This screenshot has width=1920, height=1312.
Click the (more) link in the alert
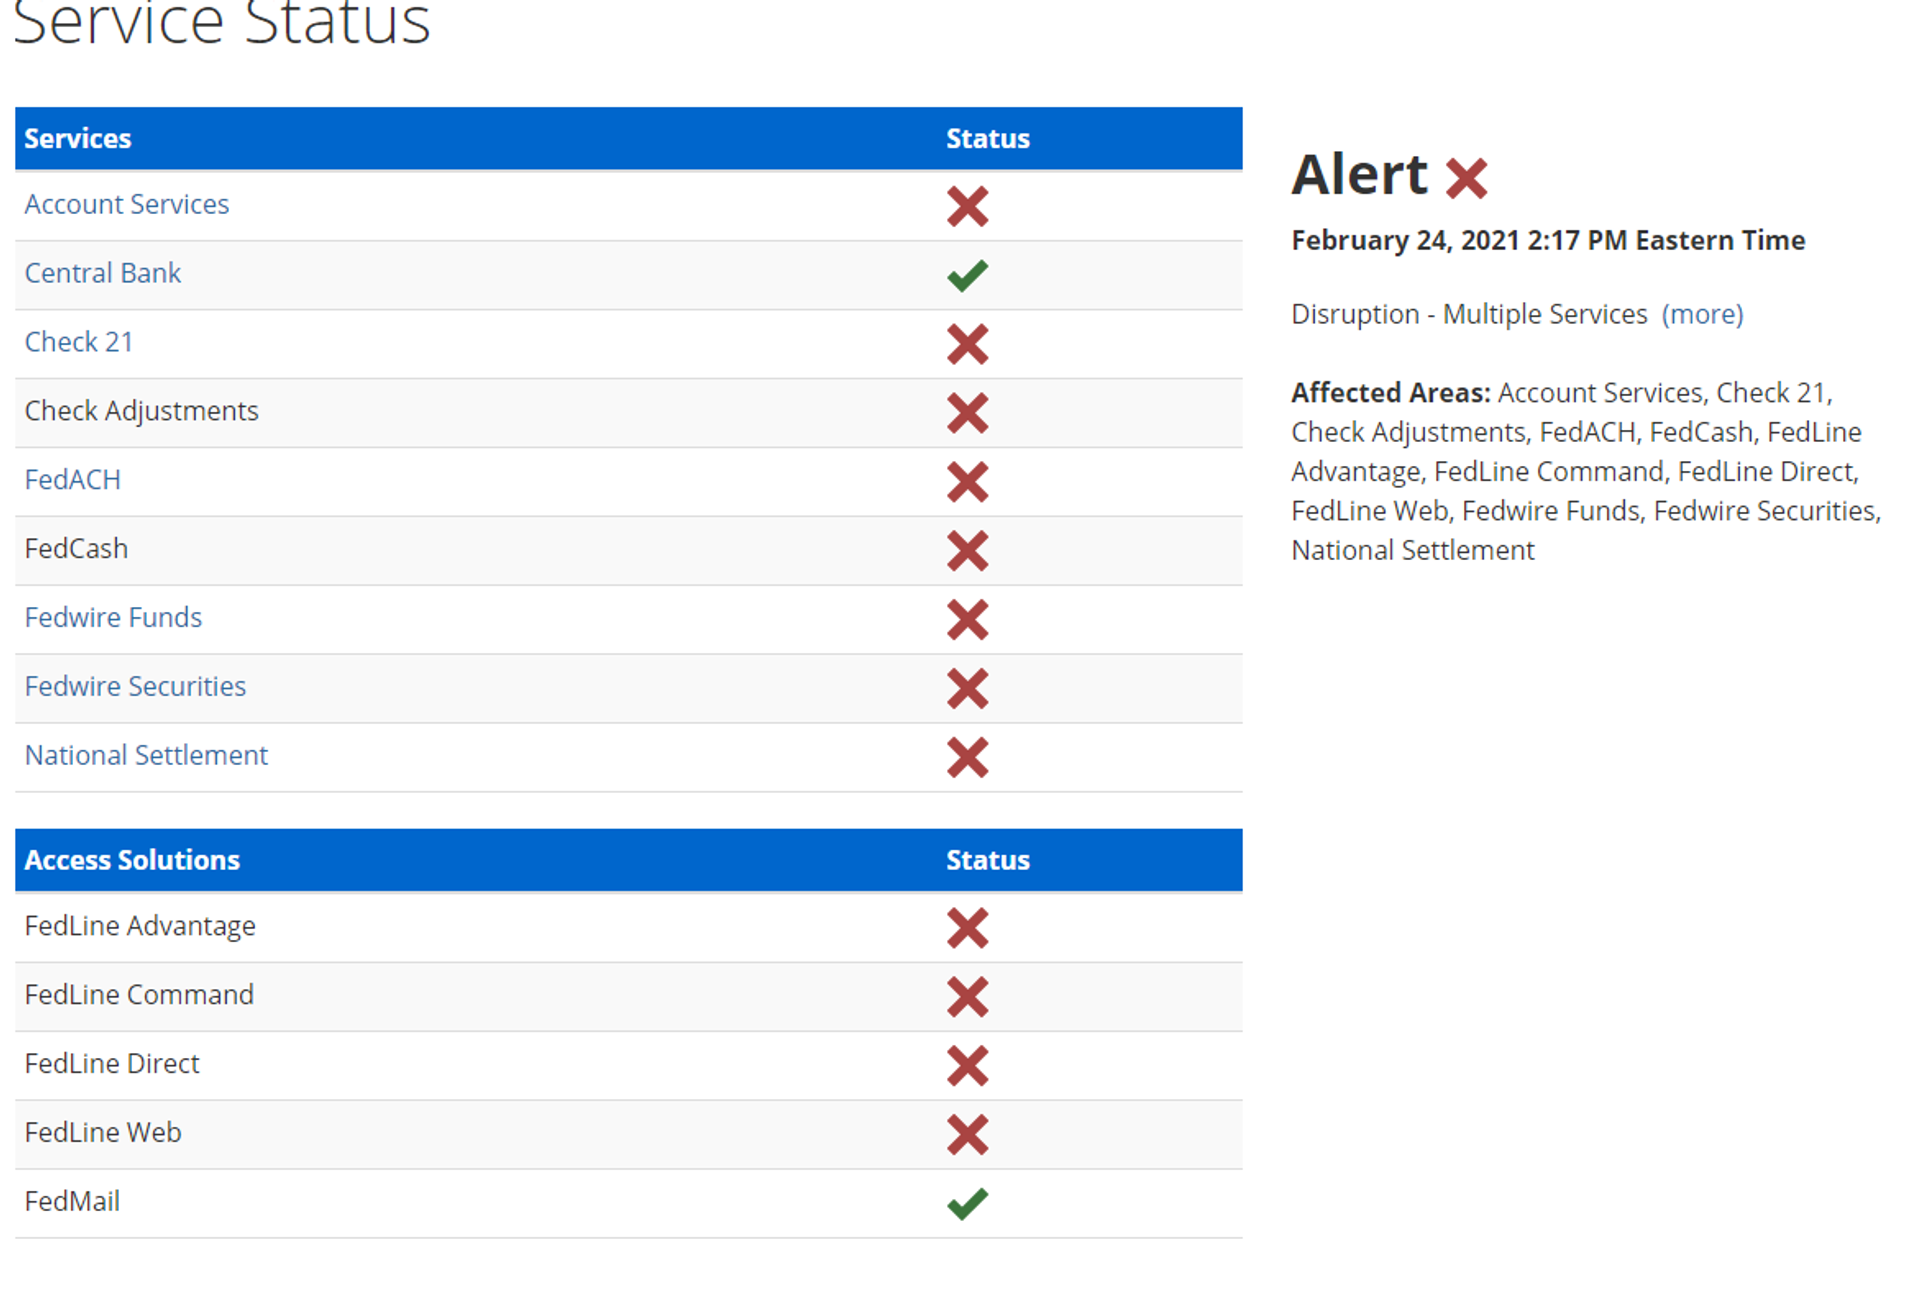1702,314
